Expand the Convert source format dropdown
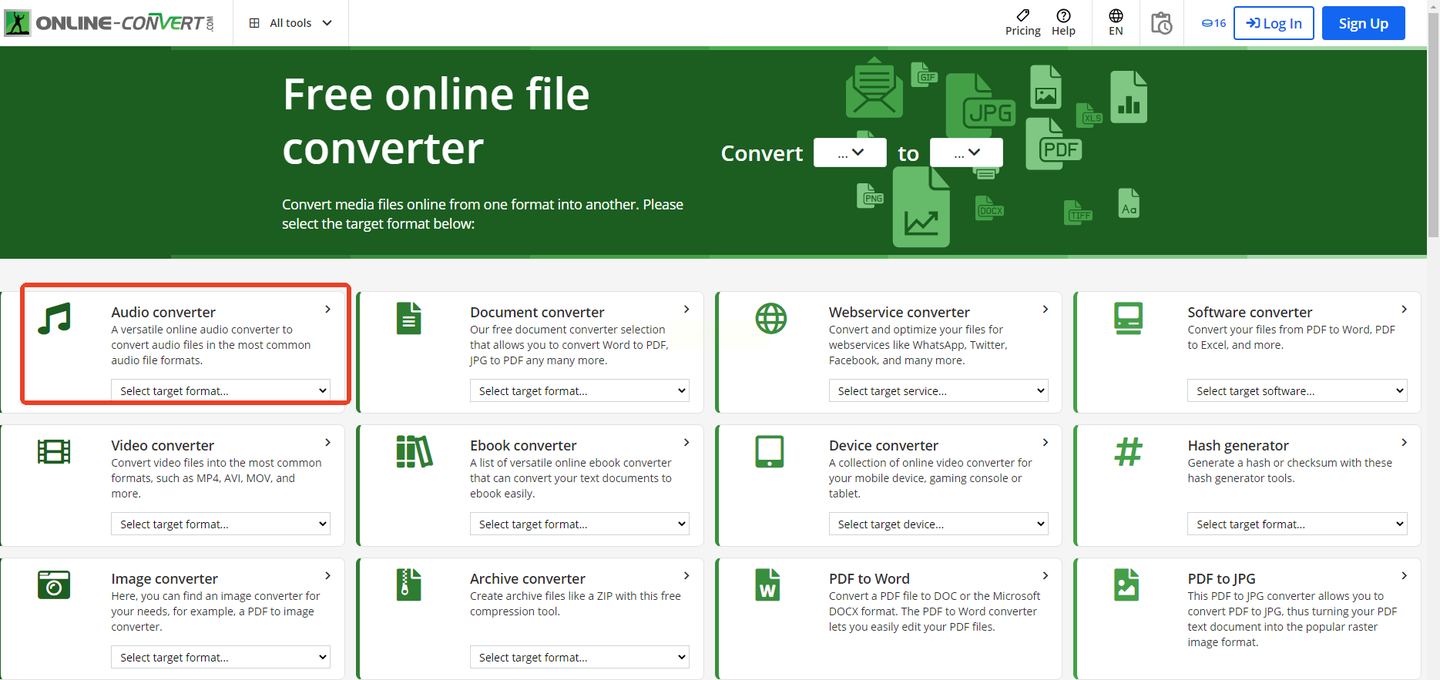 [x=850, y=153]
